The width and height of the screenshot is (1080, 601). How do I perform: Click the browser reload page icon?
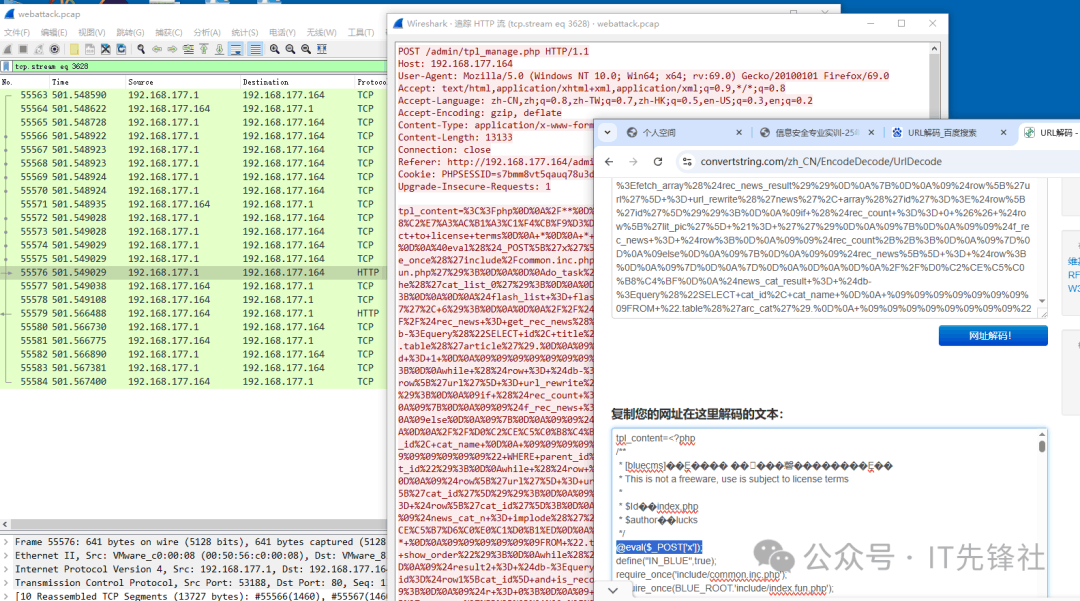point(658,161)
